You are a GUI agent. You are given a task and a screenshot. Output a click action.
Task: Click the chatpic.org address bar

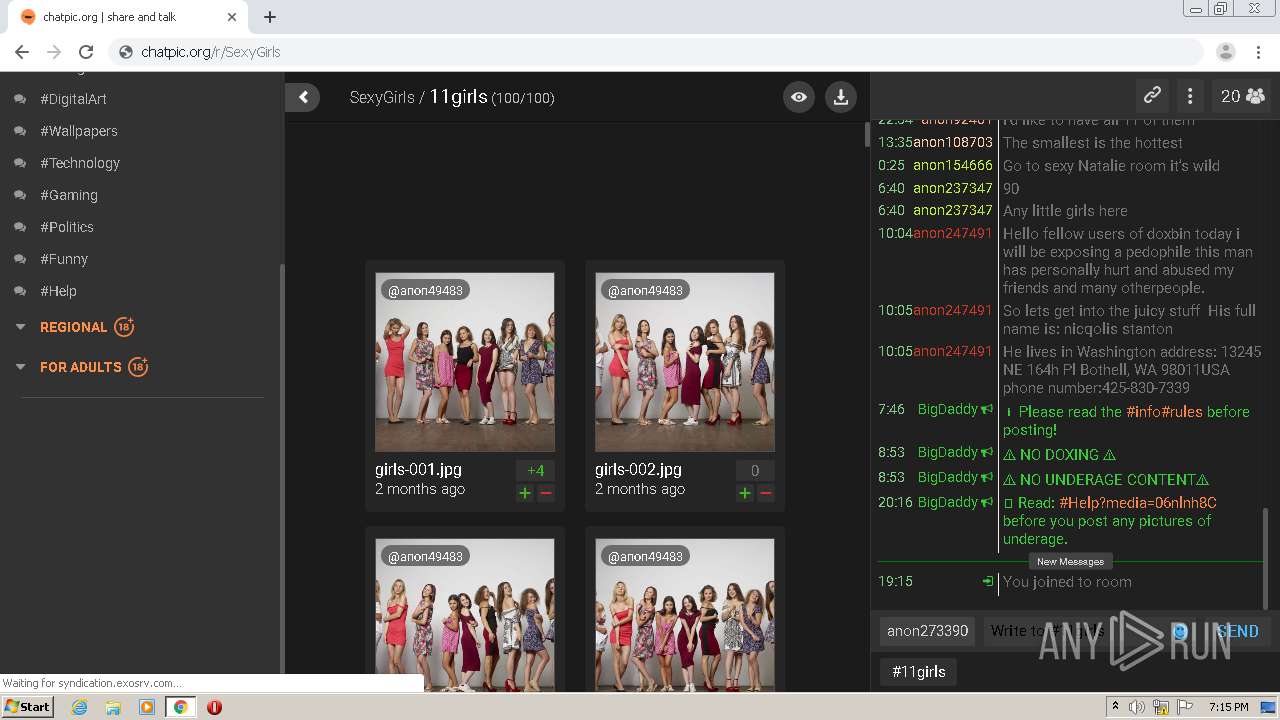click(x=656, y=52)
